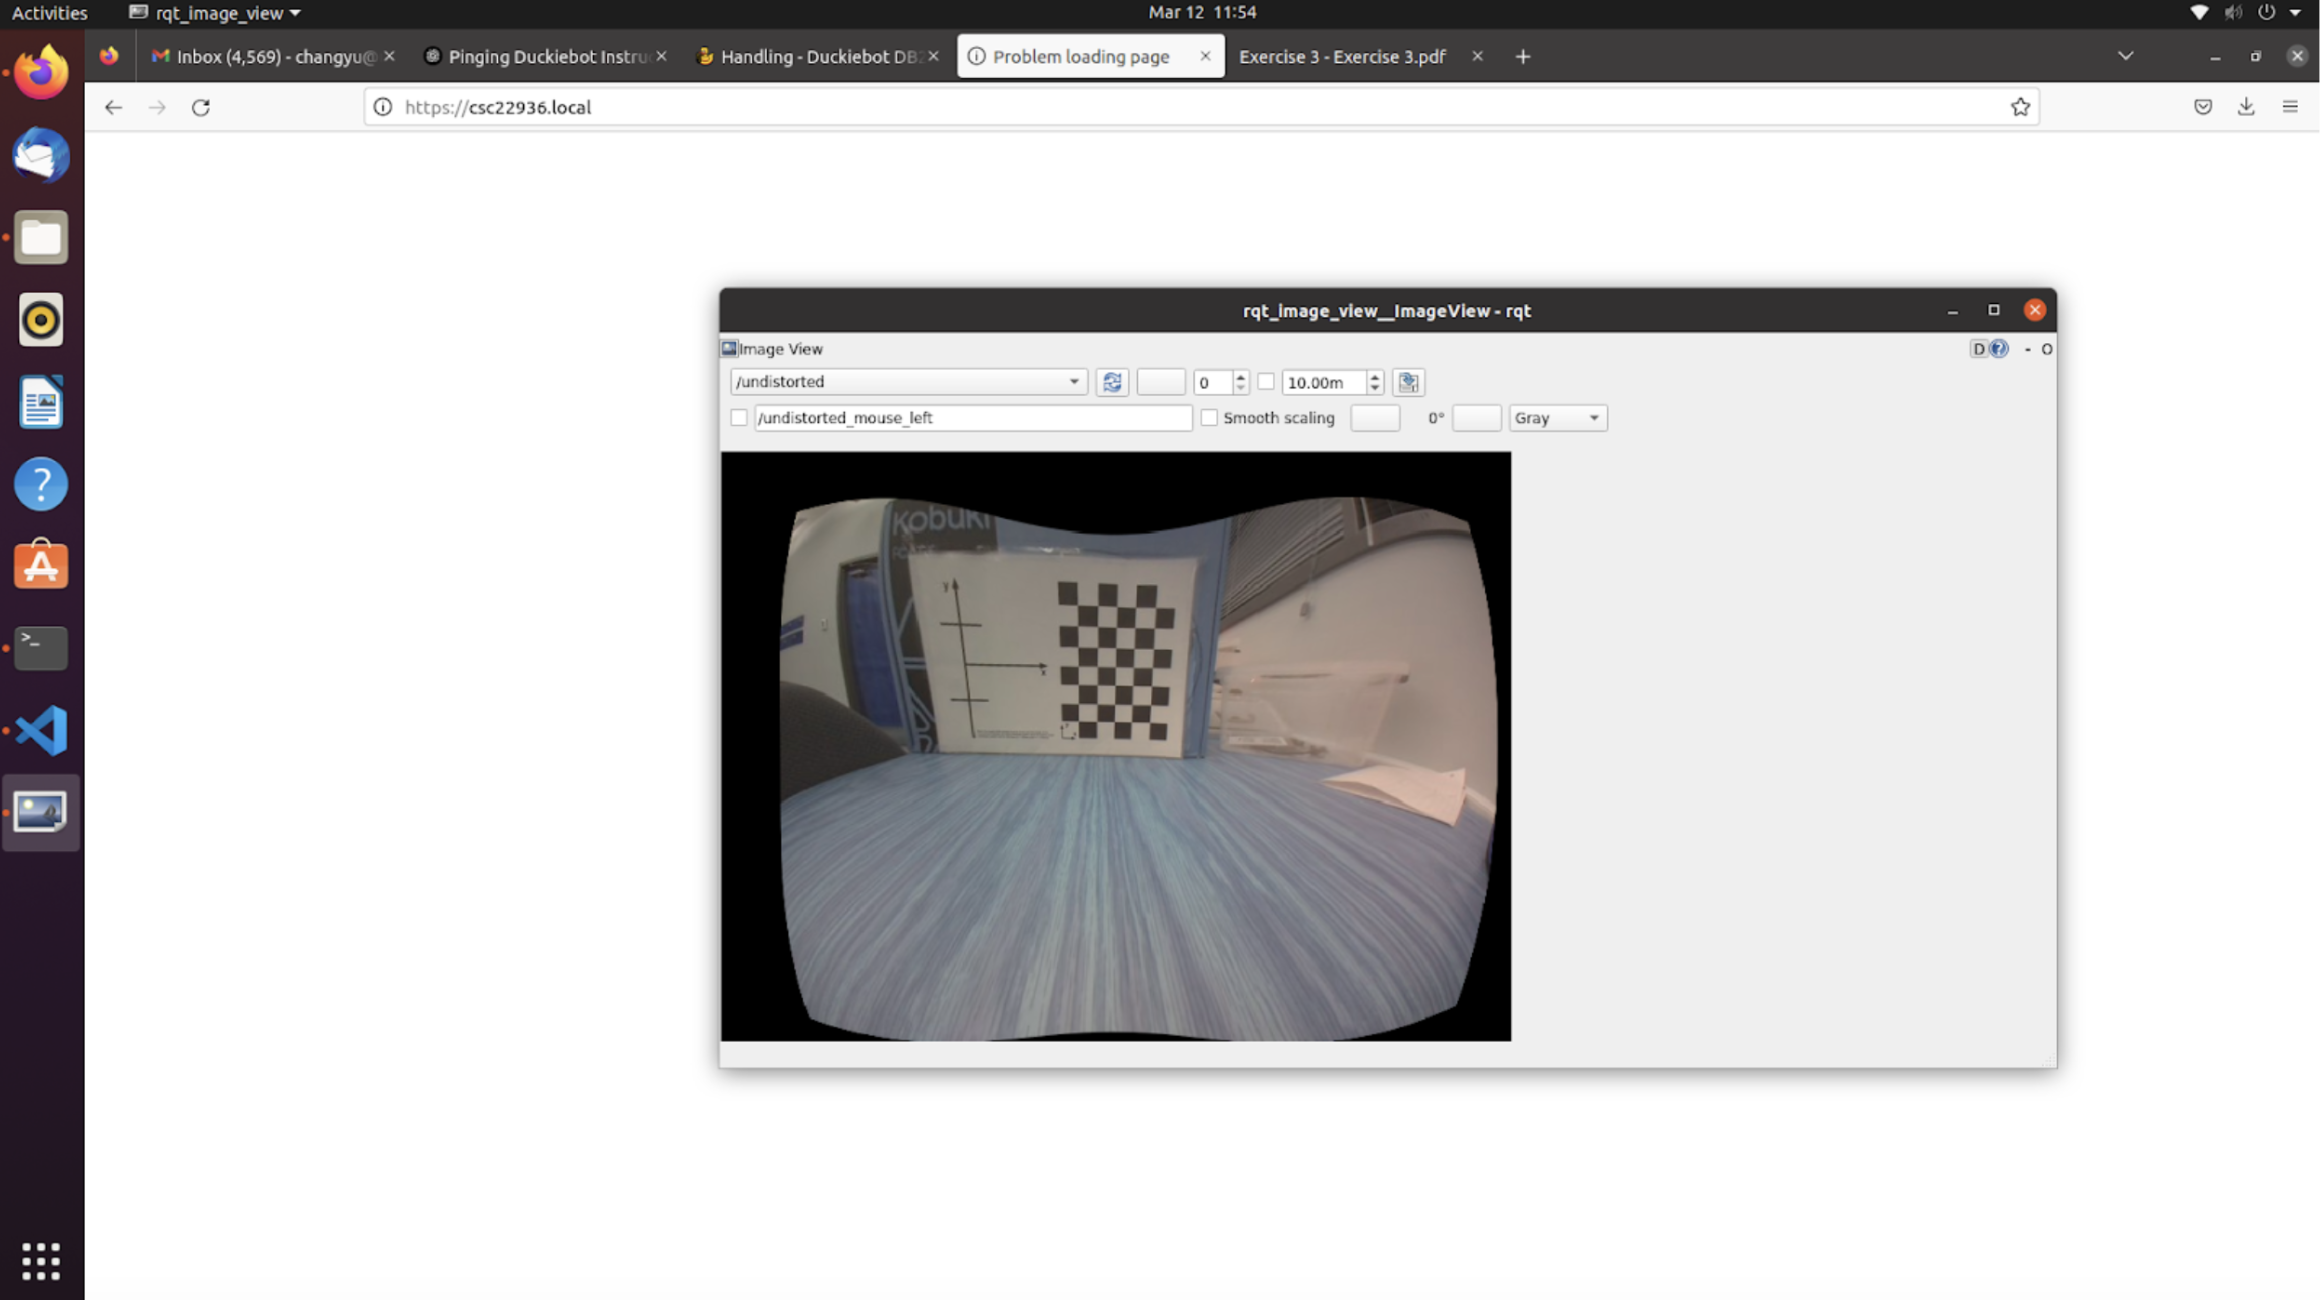The width and height of the screenshot is (2320, 1300).
Task: Click the /undistorted_mouse_left topic field
Action: (x=972, y=418)
